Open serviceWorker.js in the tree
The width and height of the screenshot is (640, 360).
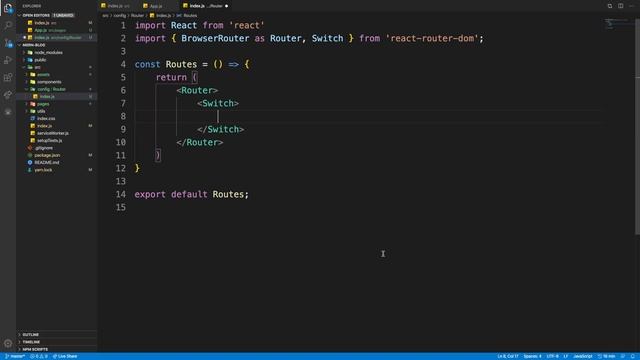(53, 133)
